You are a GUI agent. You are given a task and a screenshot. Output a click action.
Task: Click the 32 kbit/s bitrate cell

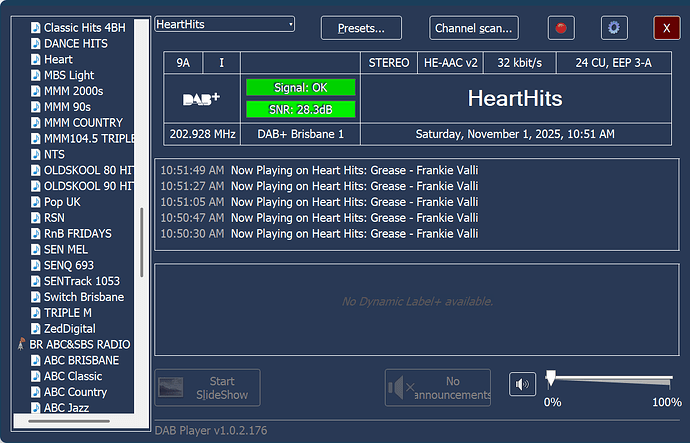click(x=520, y=63)
